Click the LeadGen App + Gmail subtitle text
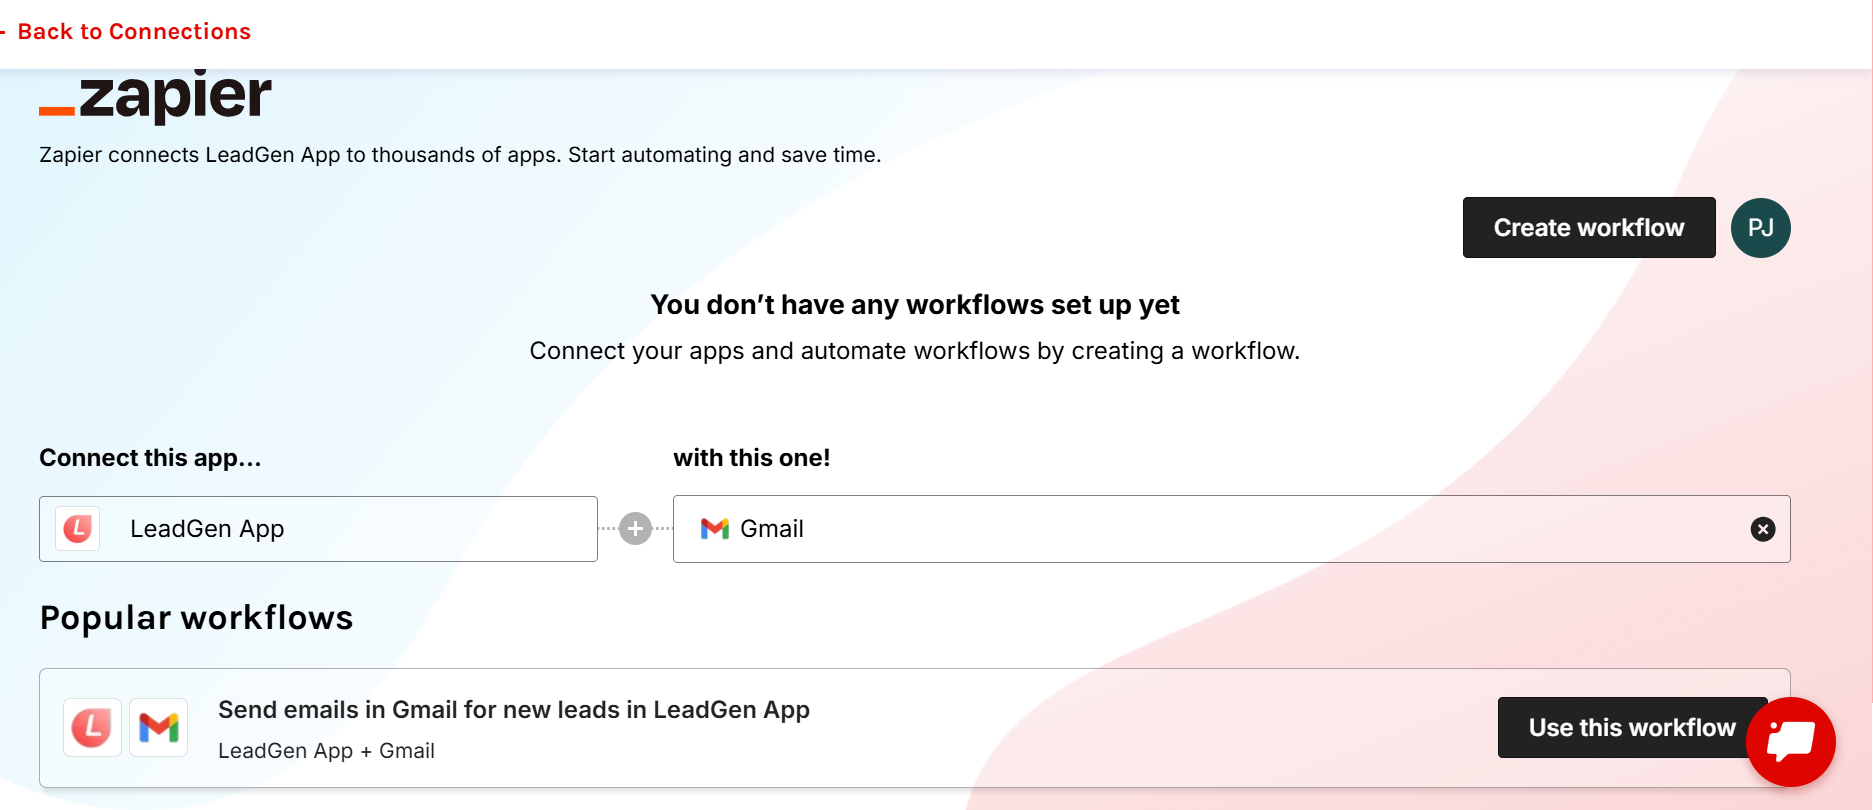The height and width of the screenshot is (810, 1873). click(x=327, y=750)
